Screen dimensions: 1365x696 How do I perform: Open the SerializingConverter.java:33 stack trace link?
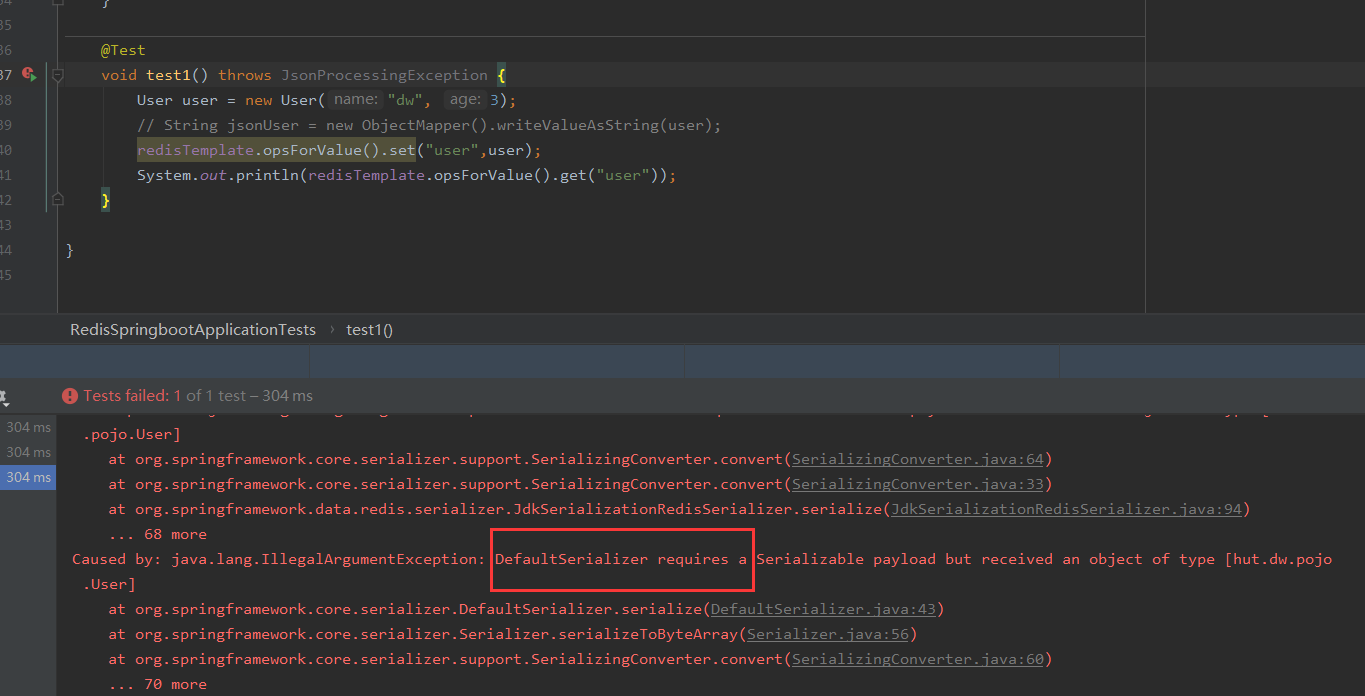pyautogui.click(x=917, y=484)
